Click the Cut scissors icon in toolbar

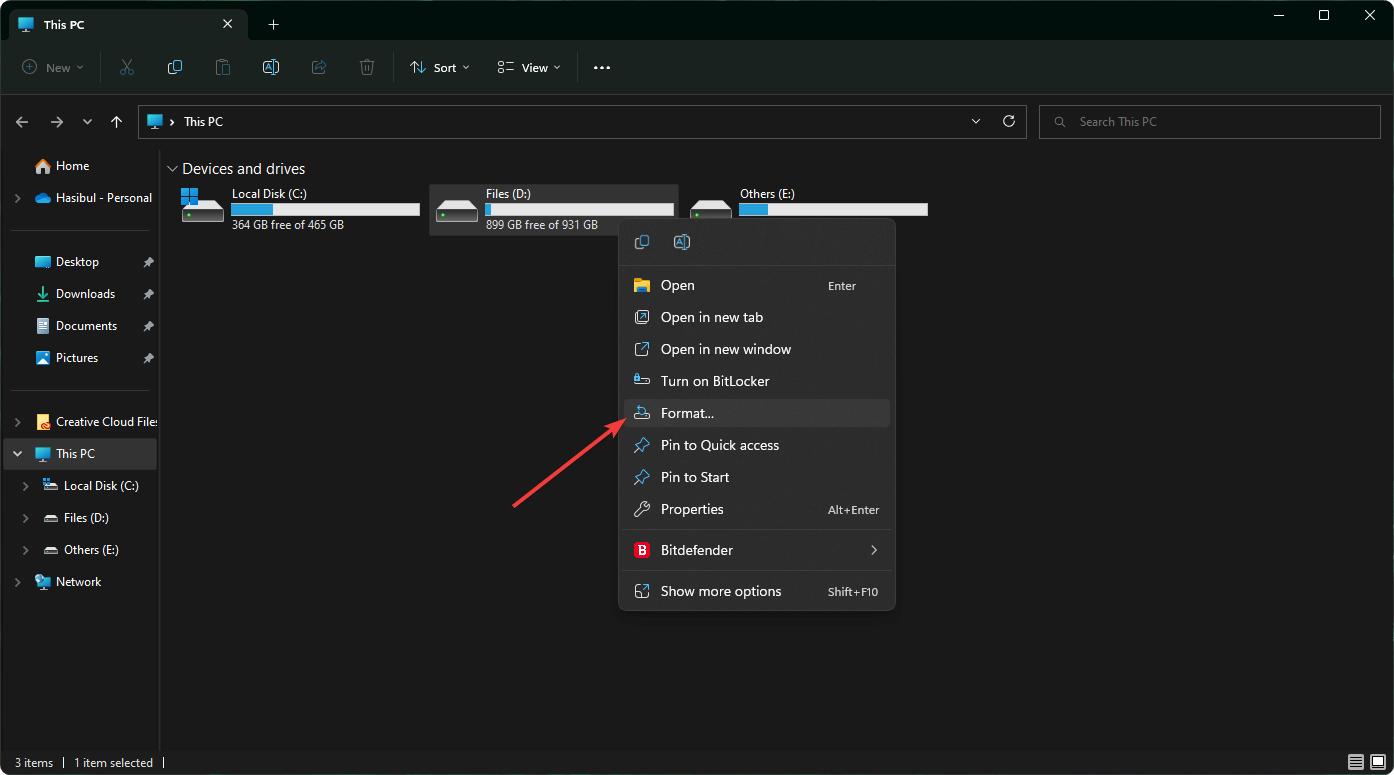point(127,67)
